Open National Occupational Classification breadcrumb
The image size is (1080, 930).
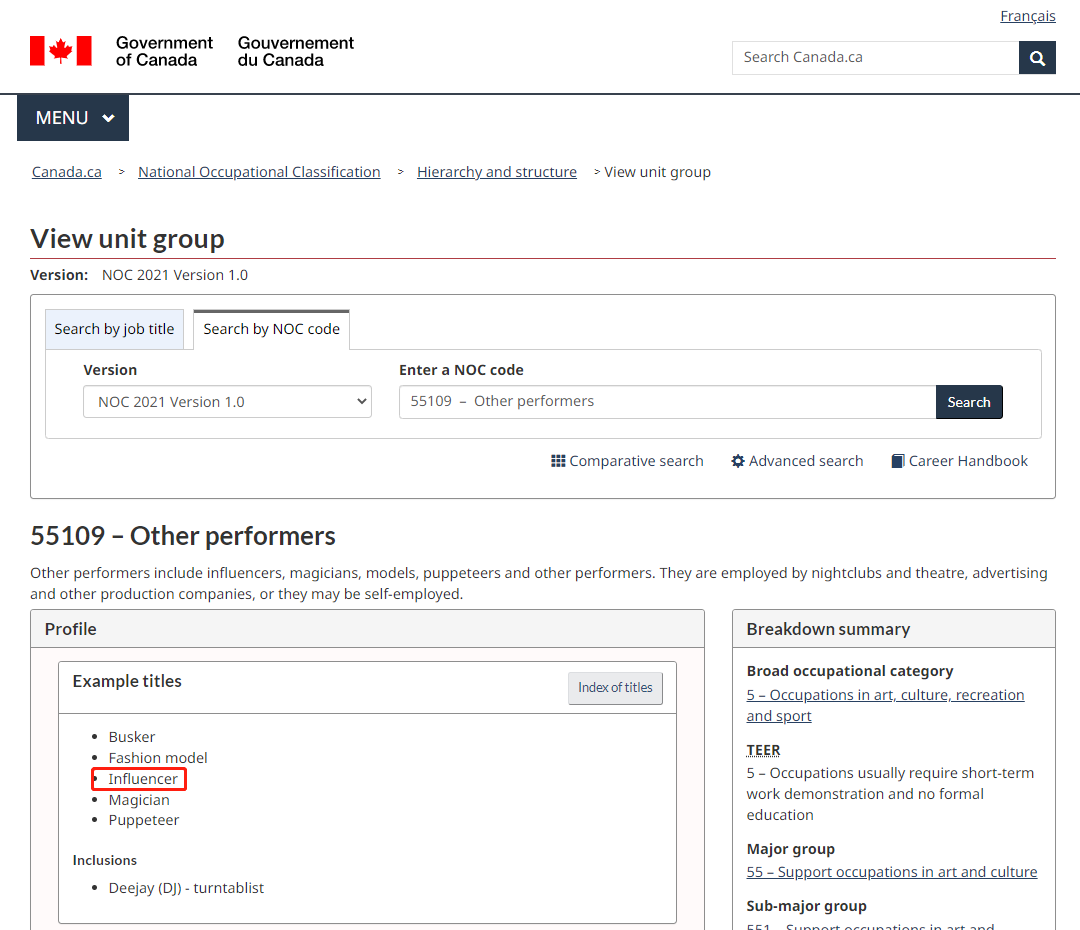pyautogui.click(x=259, y=172)
